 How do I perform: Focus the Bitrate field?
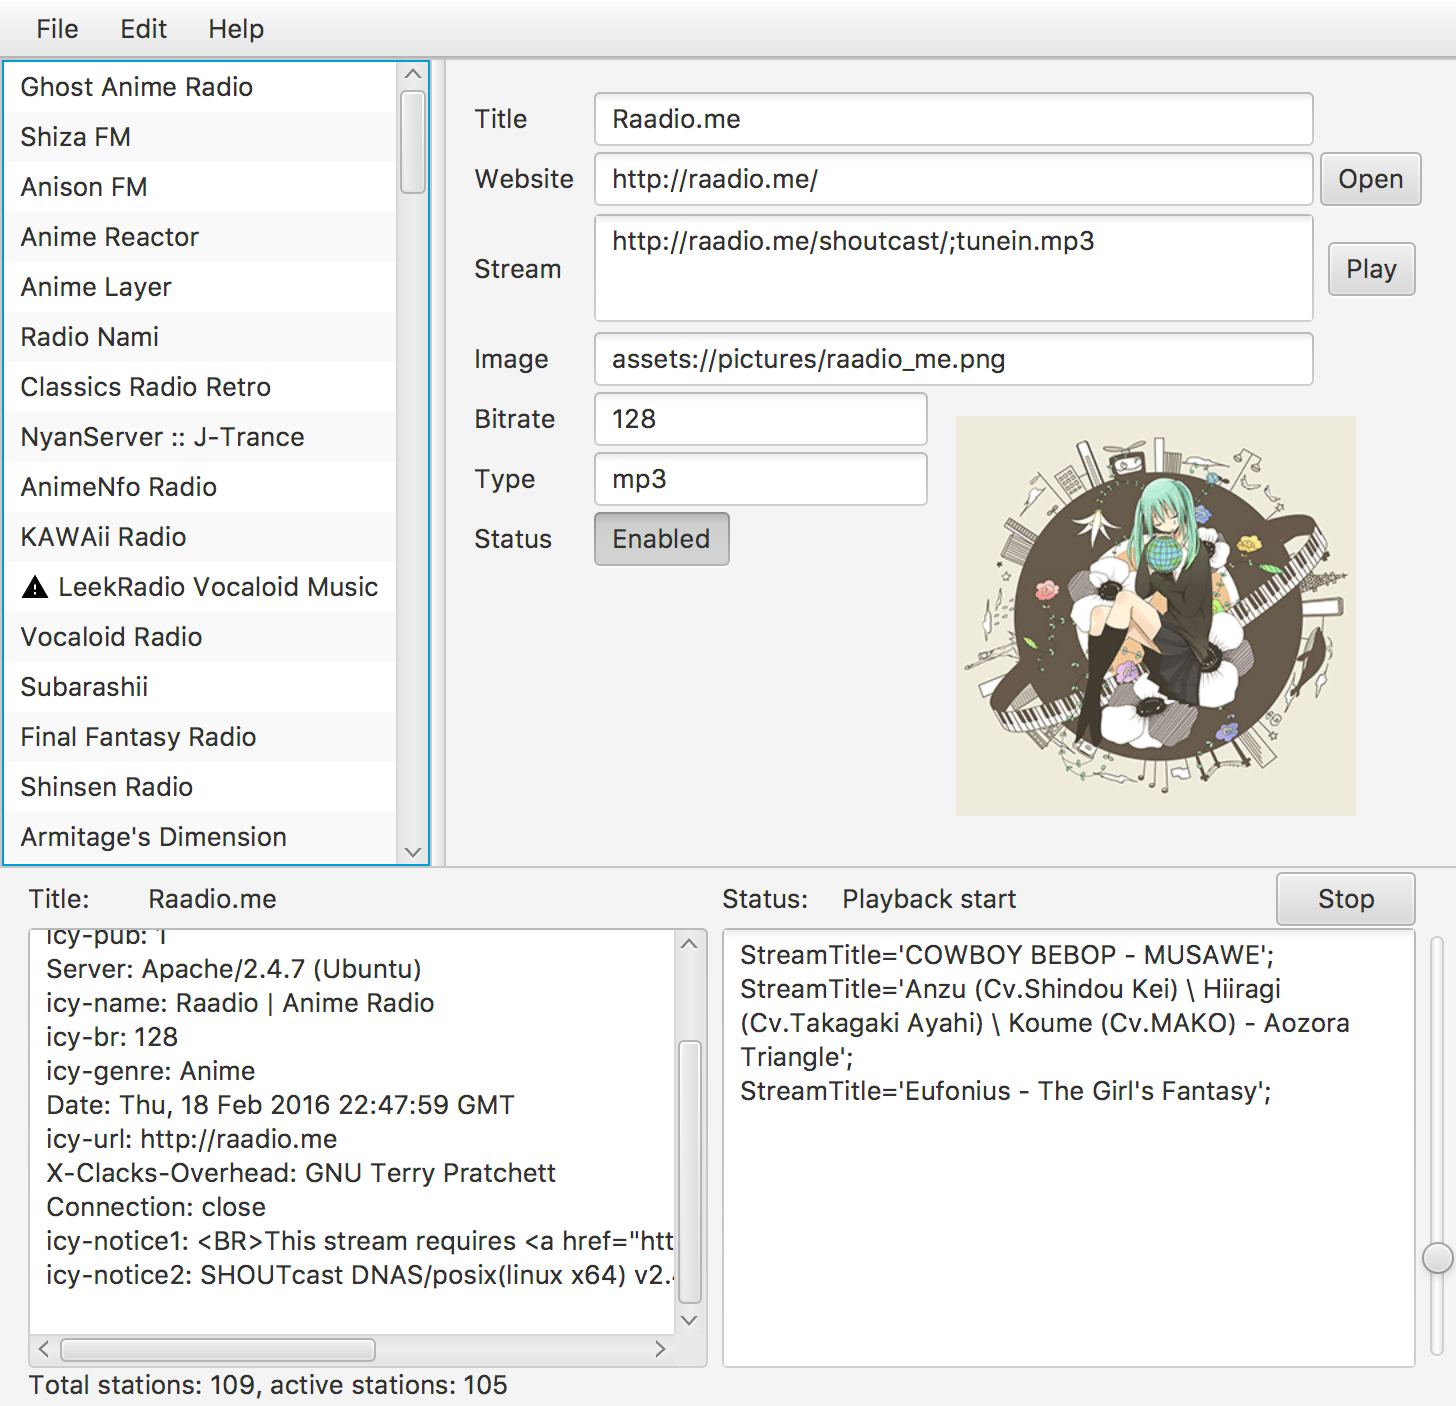tap(761, 419)
